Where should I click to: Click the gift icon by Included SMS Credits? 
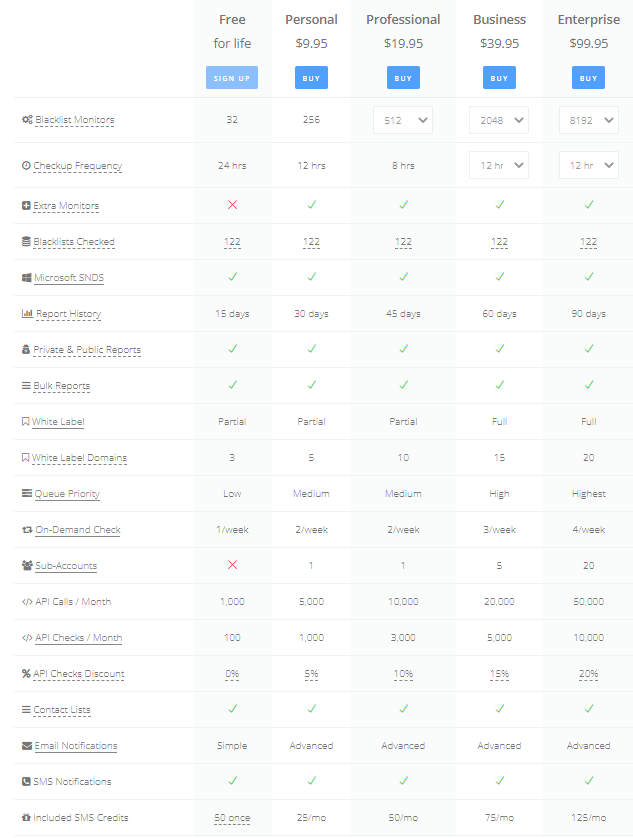(26, 818)
